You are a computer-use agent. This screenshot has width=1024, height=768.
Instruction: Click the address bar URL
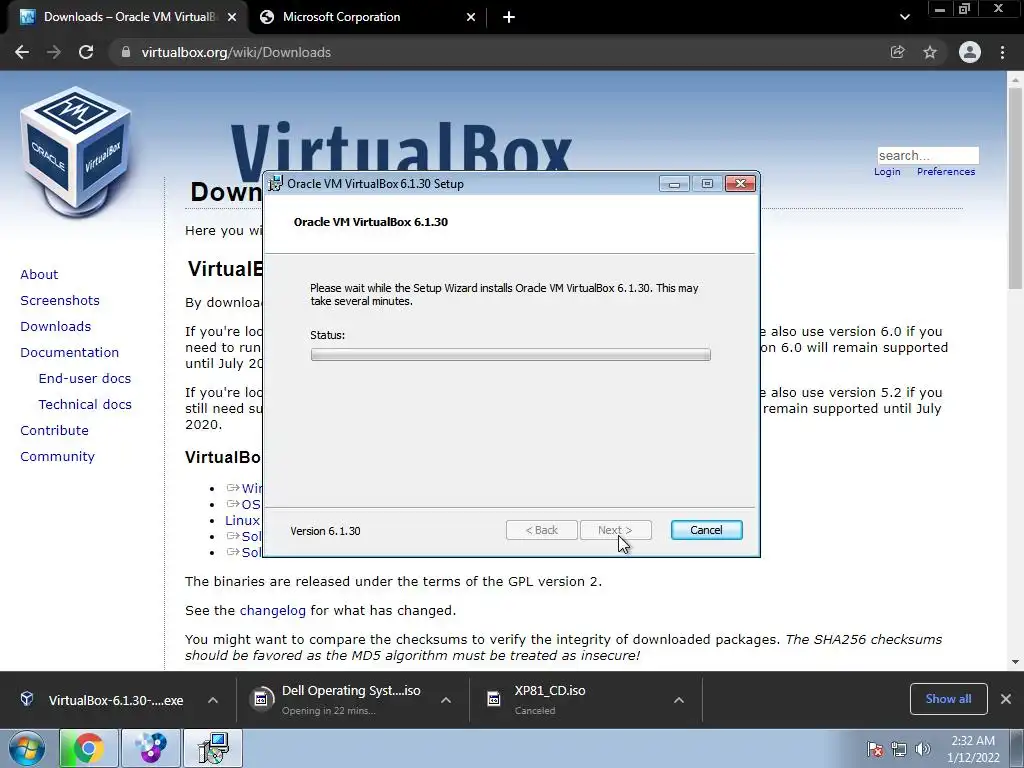(x=236, y=52)
